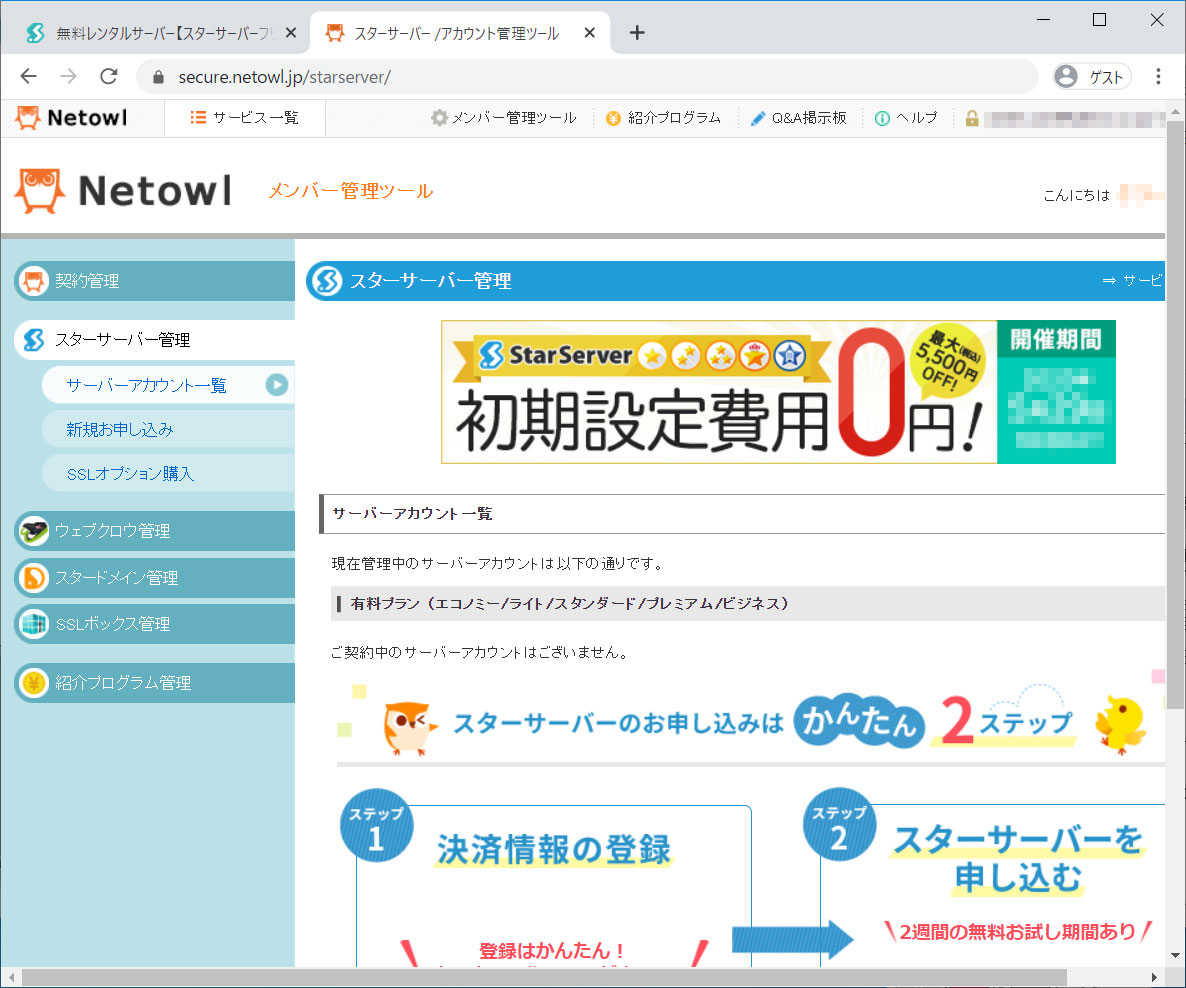Click the S icon in the blue スターサーバー管理 header
The image size is (1186, 988).
click(327, 281)
